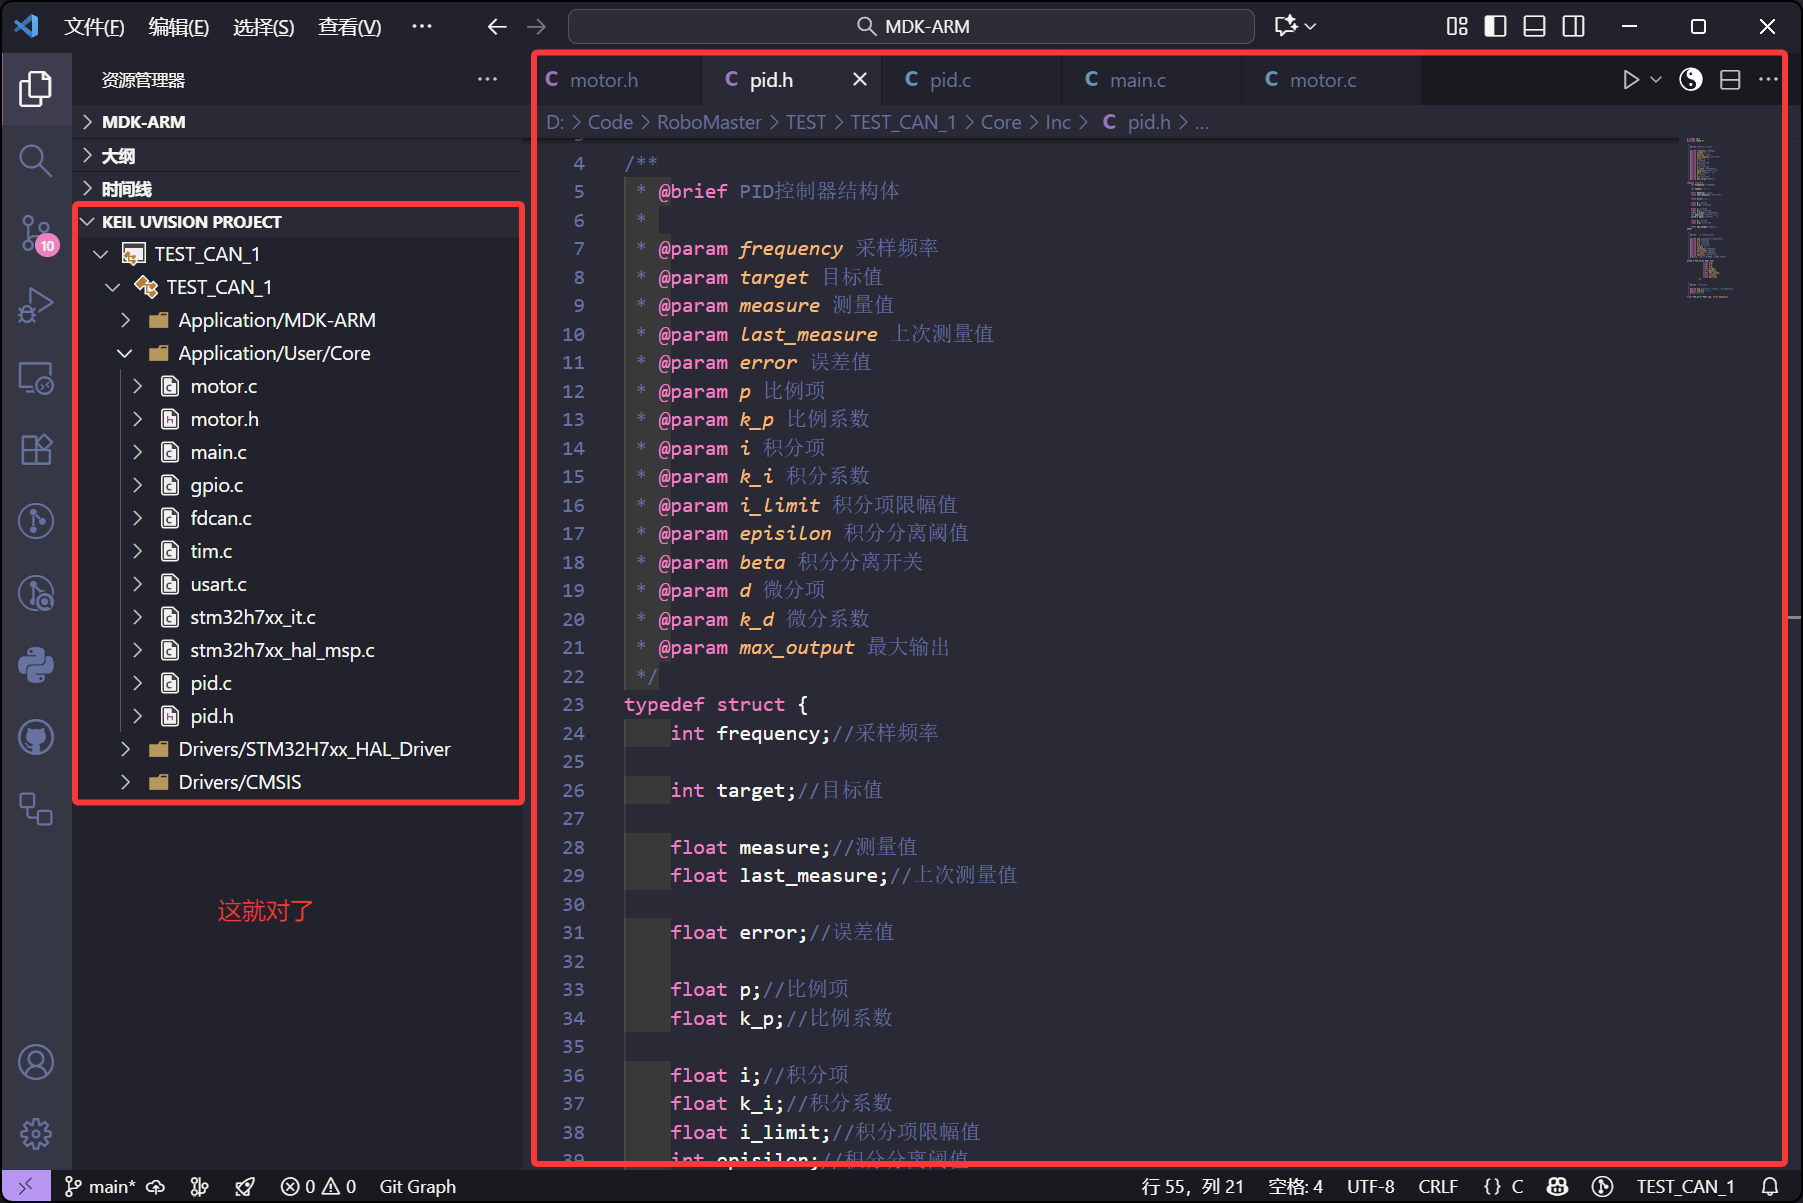This screenshot has height=1203, width=1803.
Task: Open the Search view in activity bar
Action: pos(36,160)
